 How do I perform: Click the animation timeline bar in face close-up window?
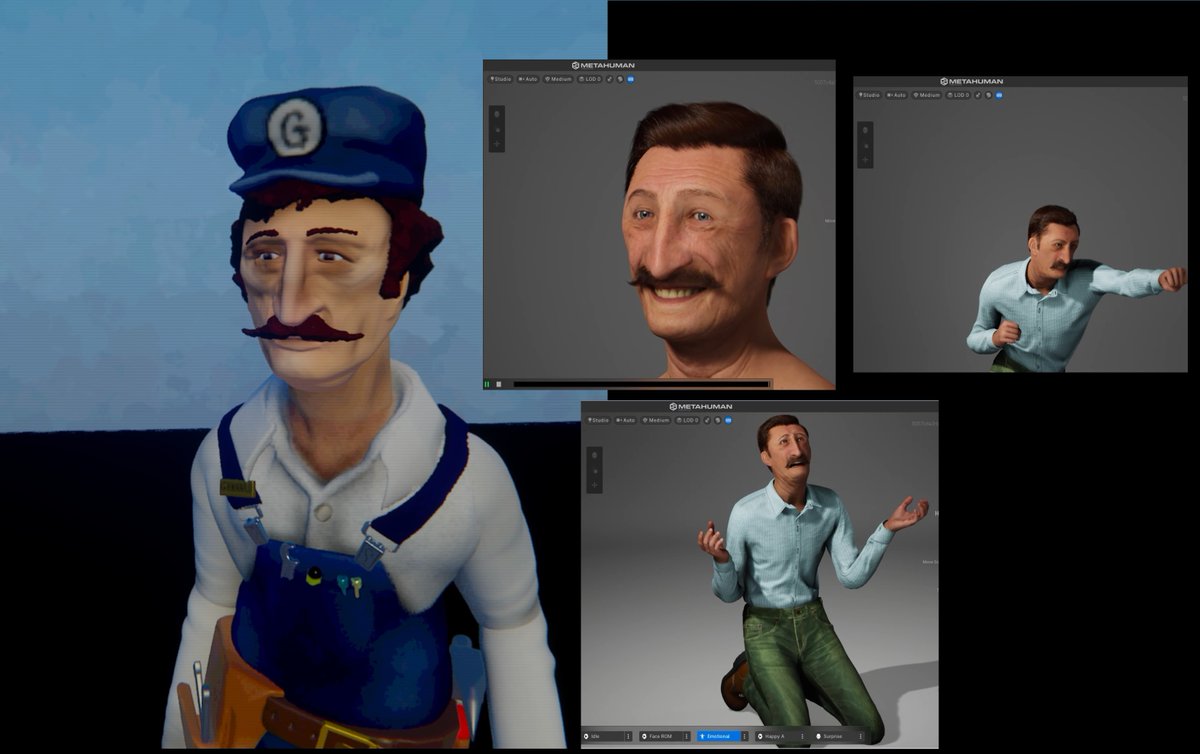[641, 384]
